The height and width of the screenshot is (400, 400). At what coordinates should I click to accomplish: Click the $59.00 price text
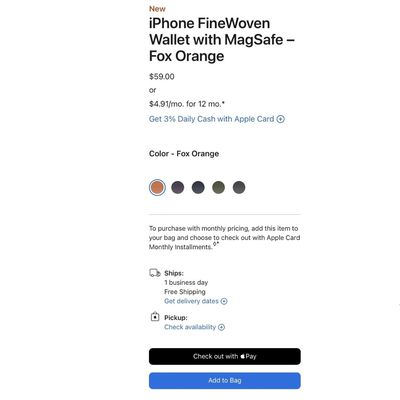click(162, 77)
